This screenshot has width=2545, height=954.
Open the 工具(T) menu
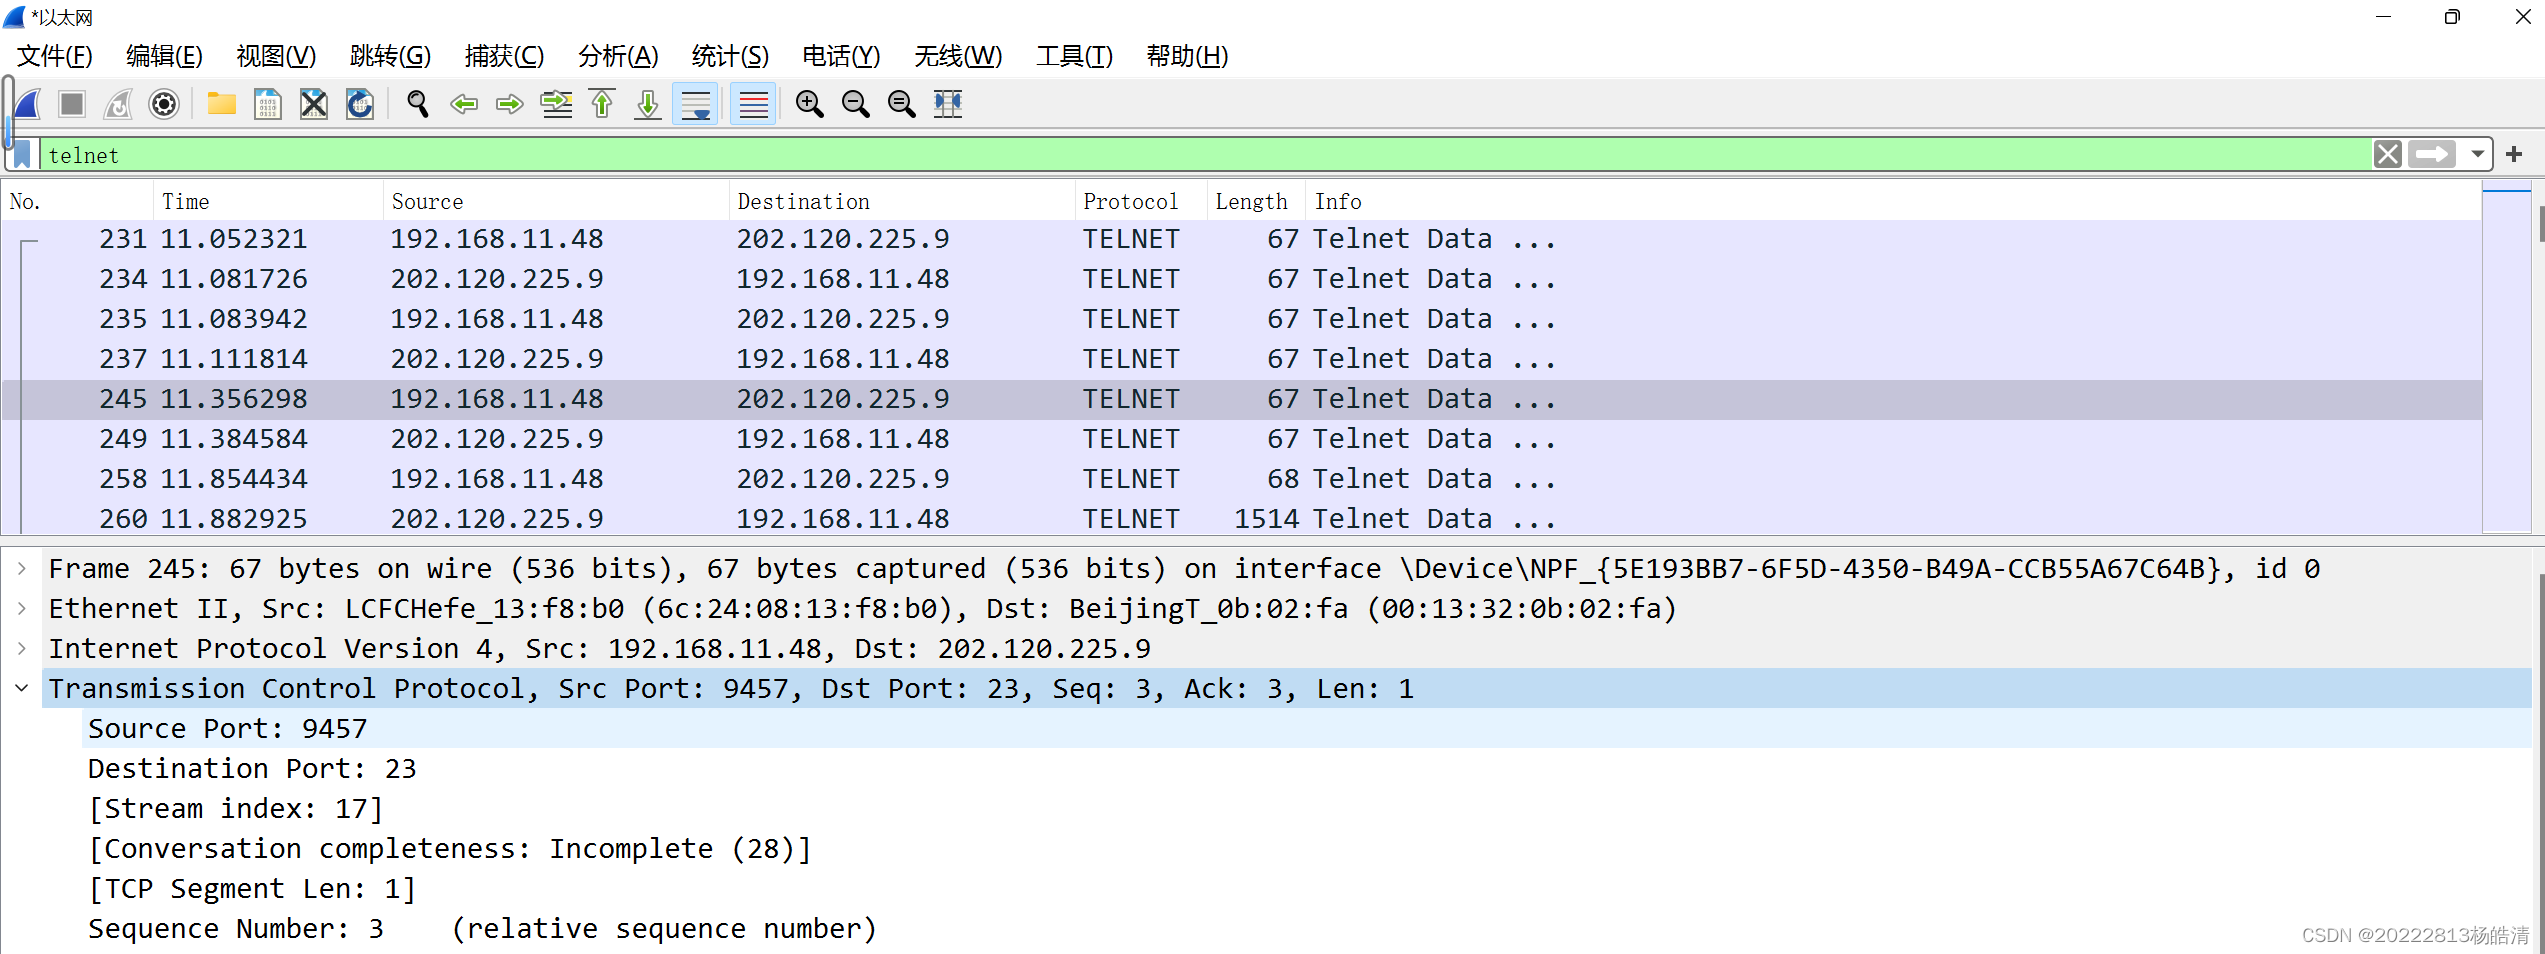click(x=1075, y=56)
